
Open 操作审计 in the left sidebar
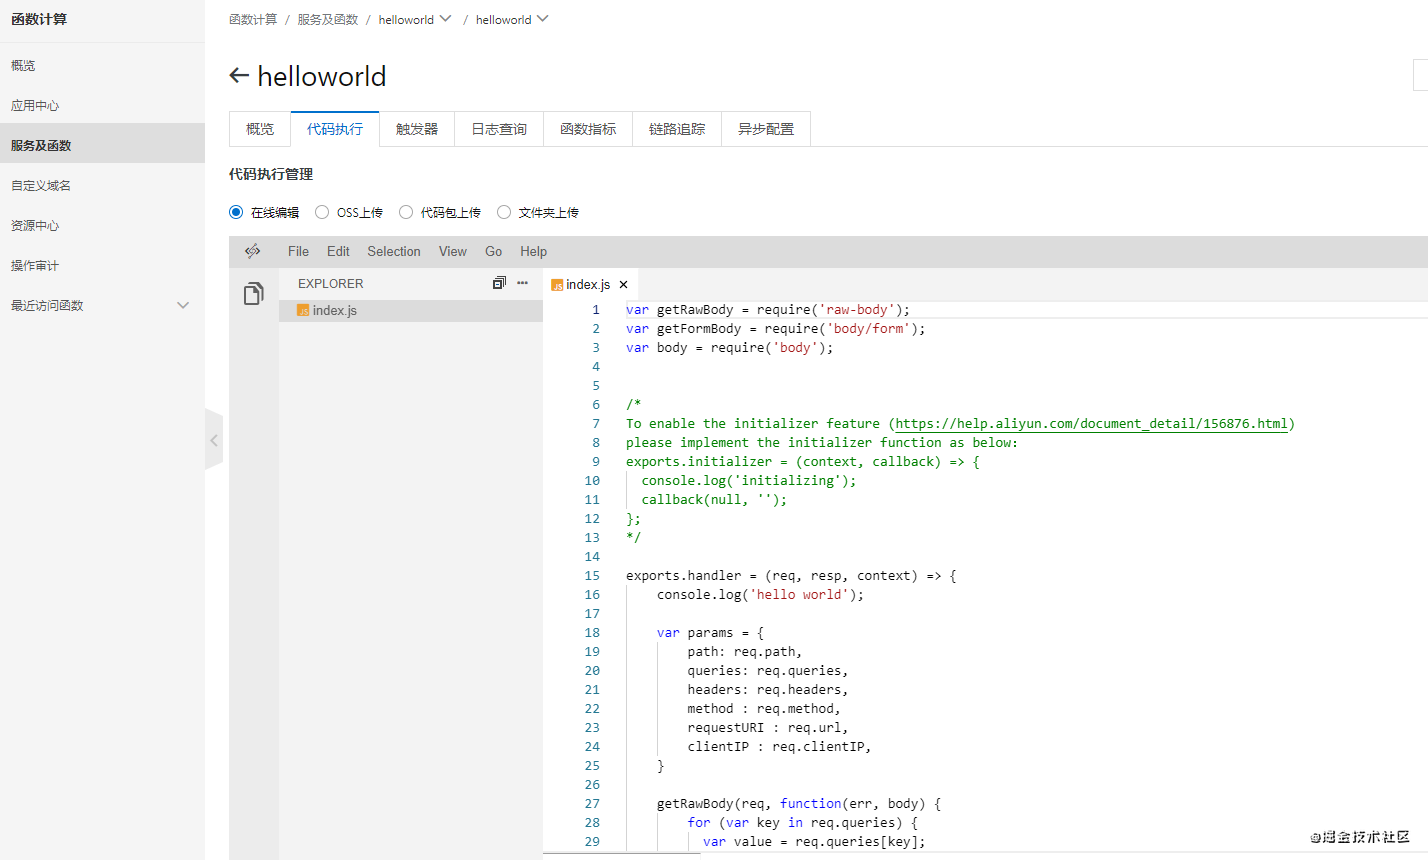click(x=102, y=265)
